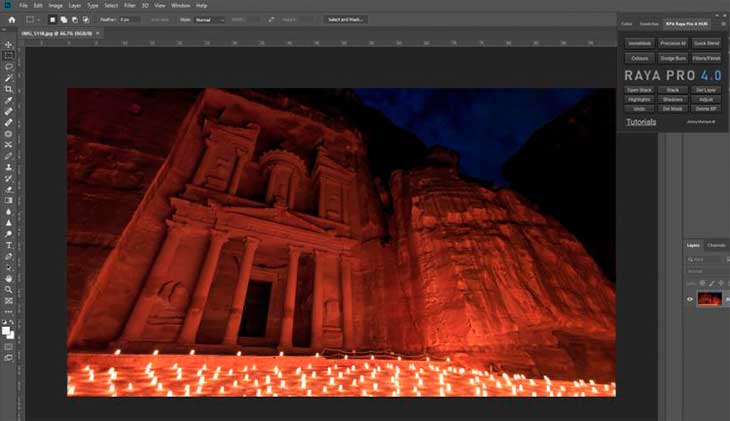This screenshot has height=421, width=730.
Task: Select the Zoom tool
Action: (8, 290)
